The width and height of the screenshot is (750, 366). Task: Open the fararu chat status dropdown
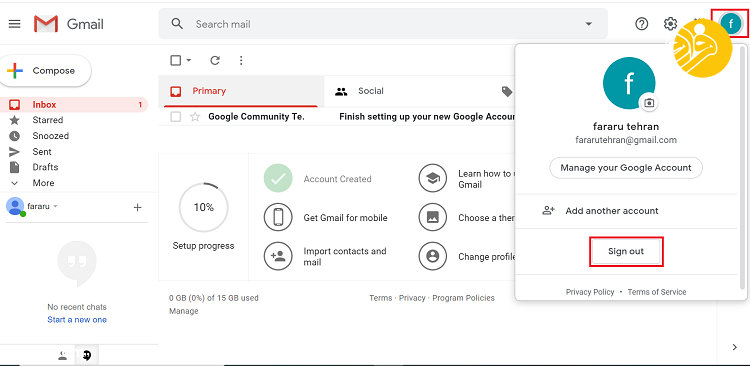(55, 206)
